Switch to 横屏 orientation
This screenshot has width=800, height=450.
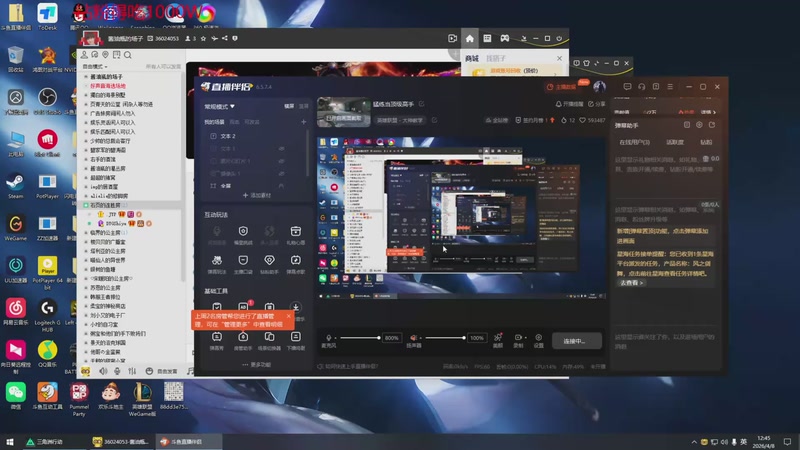289,106
